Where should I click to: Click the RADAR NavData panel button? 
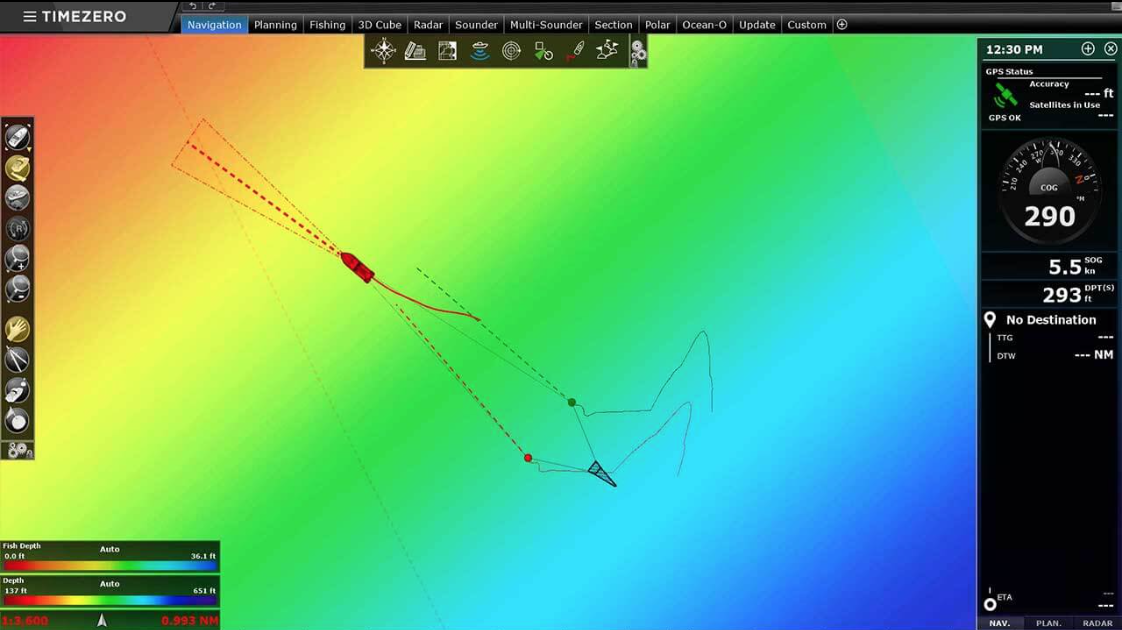click(x=1097, y=623)
